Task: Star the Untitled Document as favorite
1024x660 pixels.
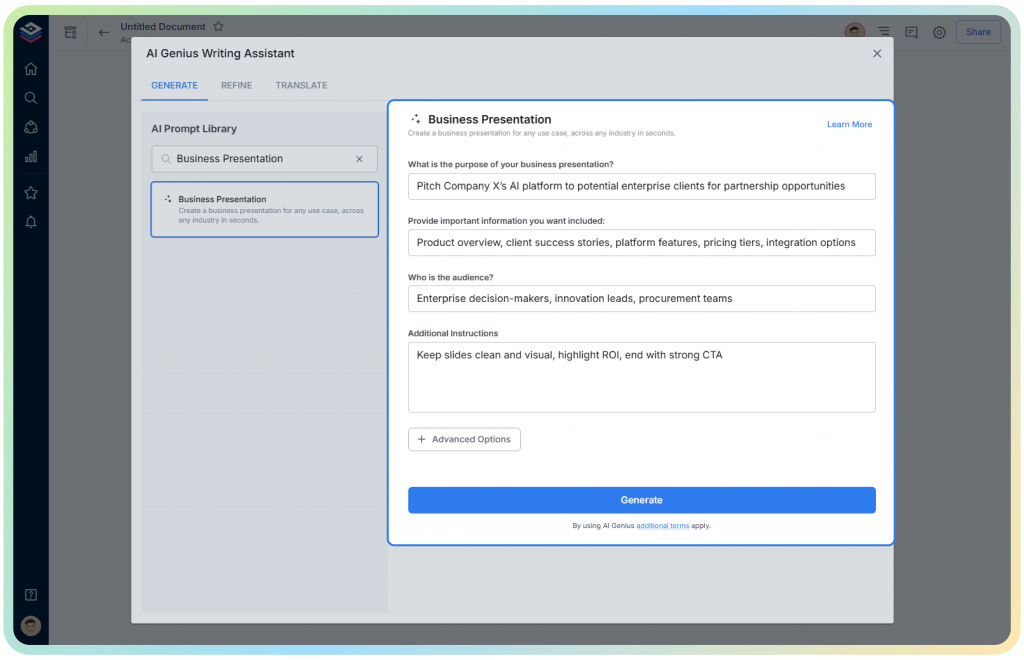Action: click(219, 27)
